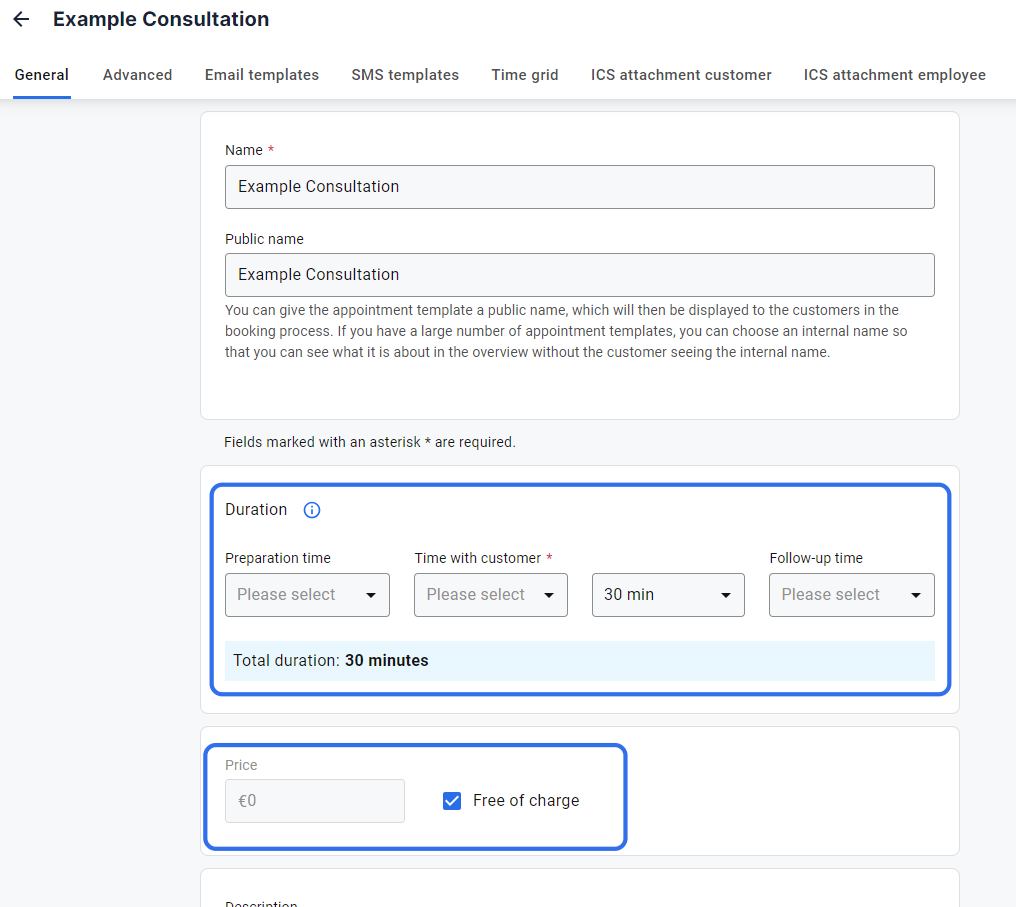Screen dimensions: 1016x907
Task: Uncheck the Free of charge checkbox
Action: point(452,801)
